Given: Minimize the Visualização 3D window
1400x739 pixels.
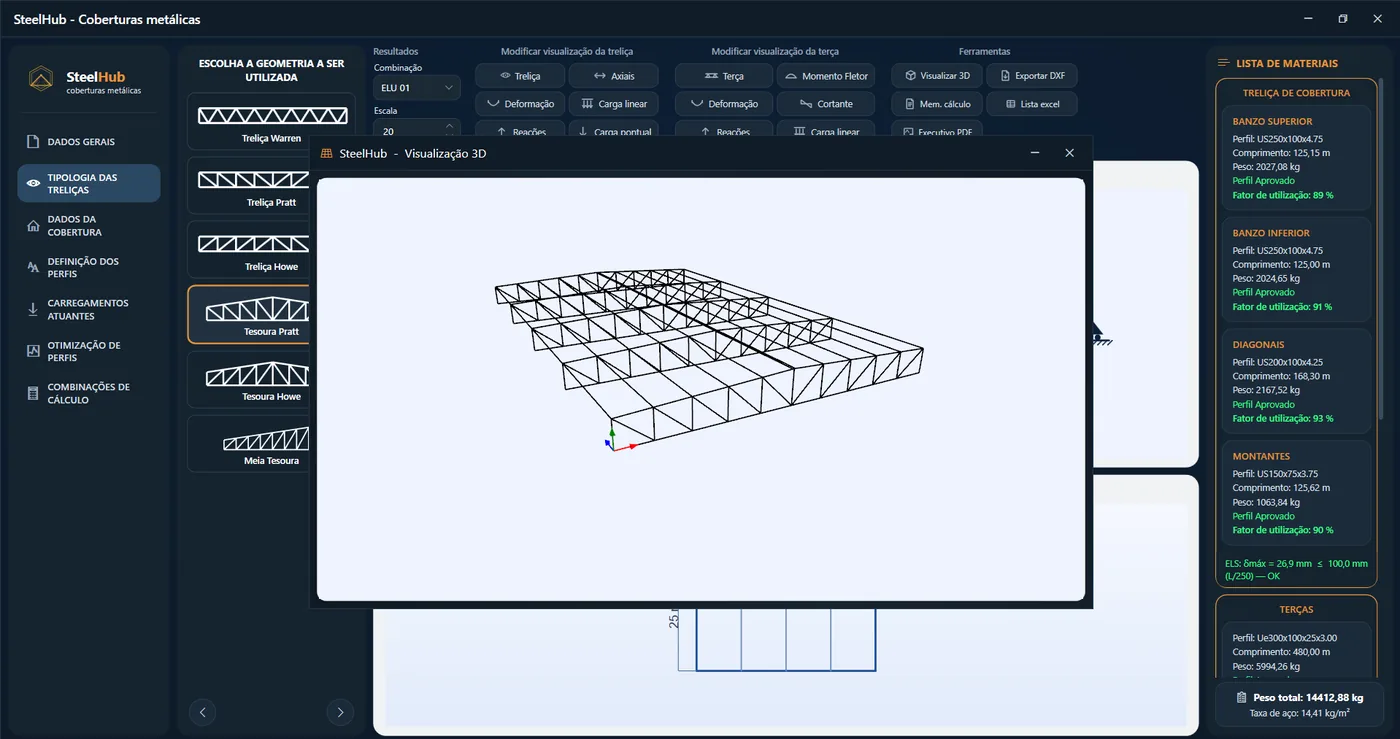Looking at the screenshot, I should coord(1035,153).
